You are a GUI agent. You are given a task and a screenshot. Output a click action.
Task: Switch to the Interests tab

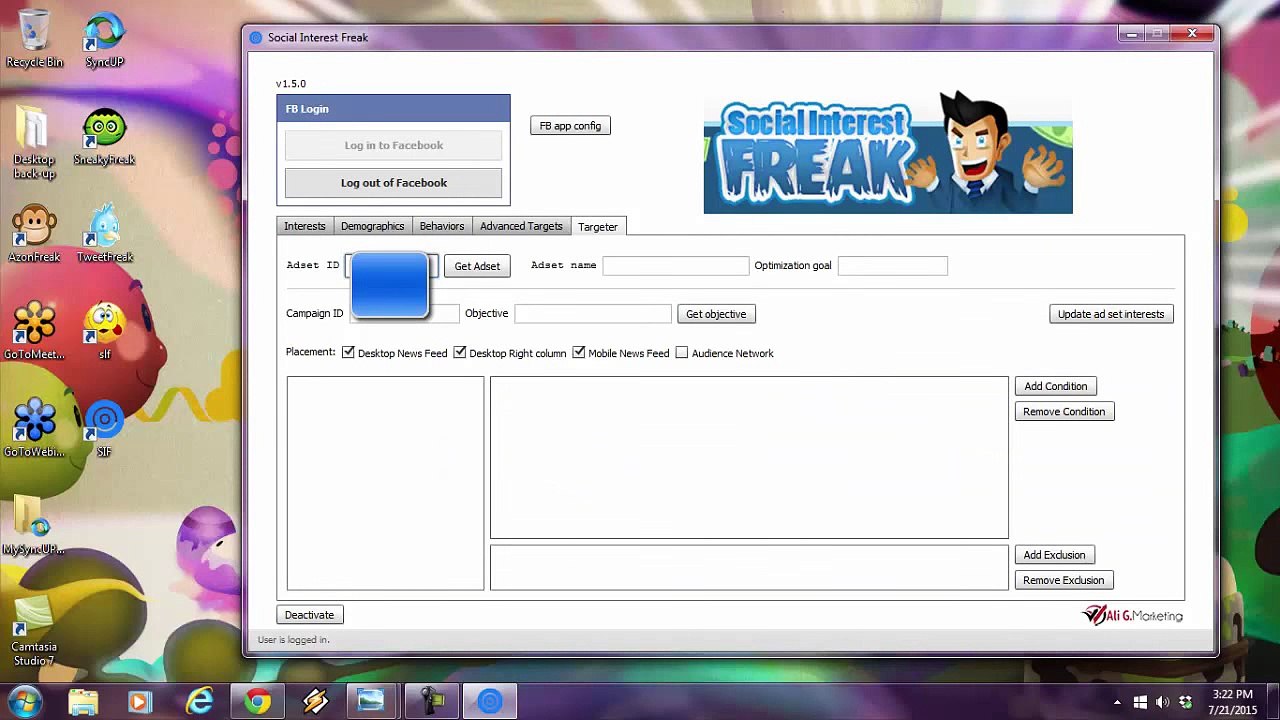pyautogui.click(x=304, y=227)
